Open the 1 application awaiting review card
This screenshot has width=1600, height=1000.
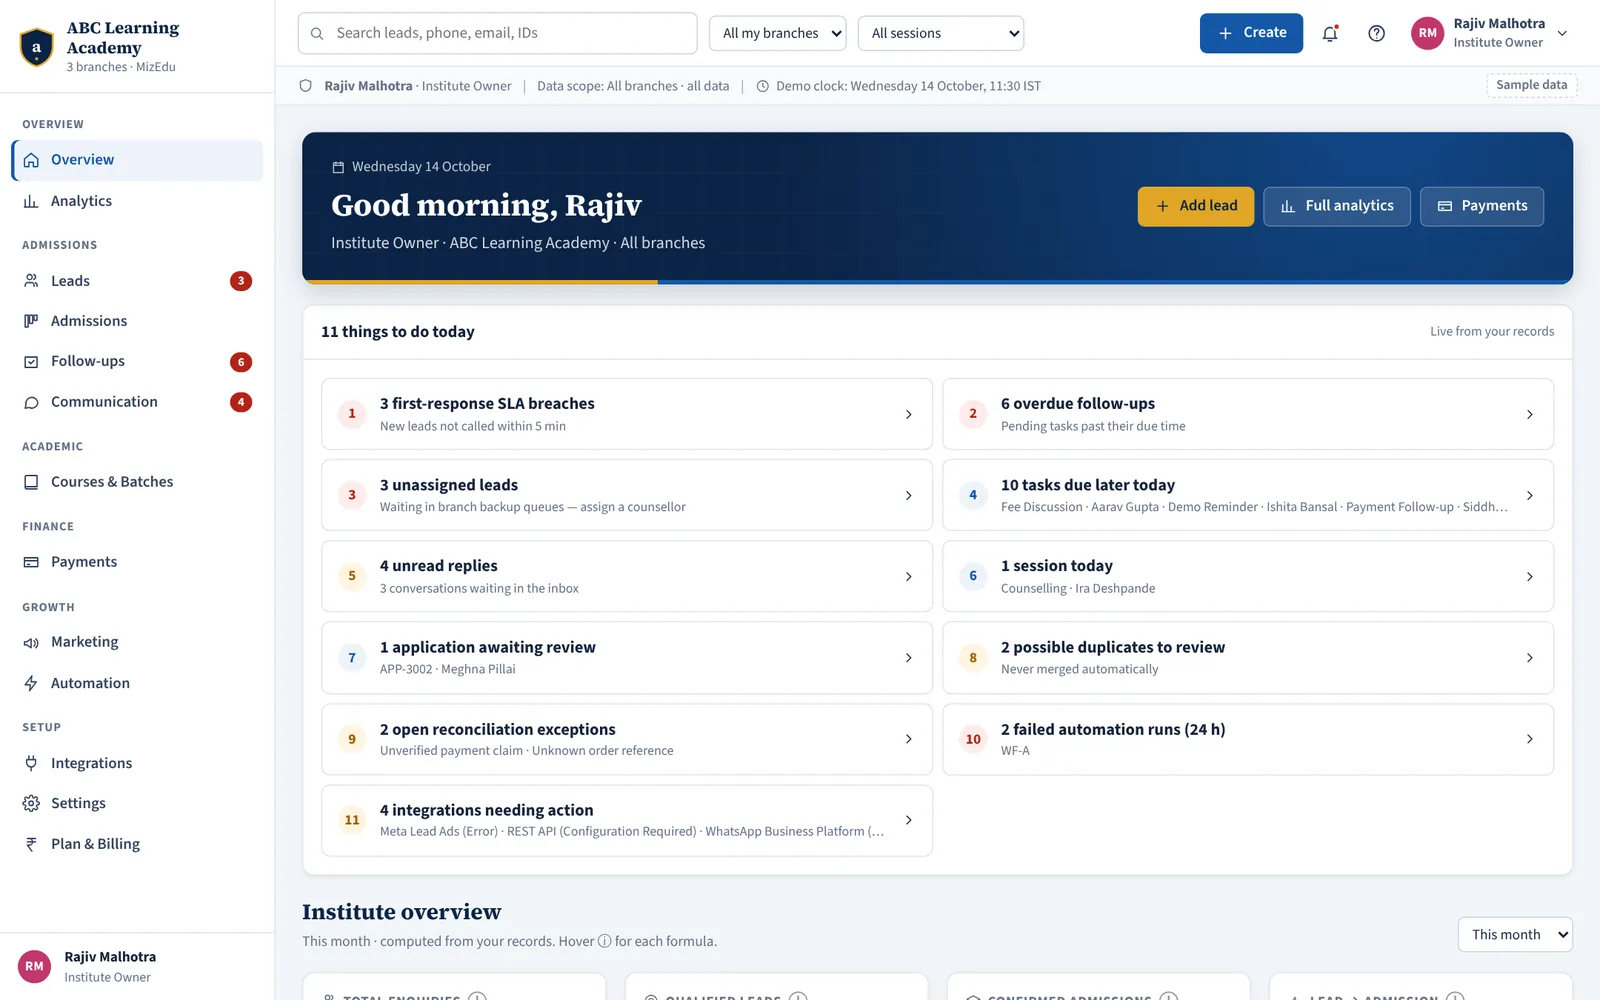click(627, 658)
